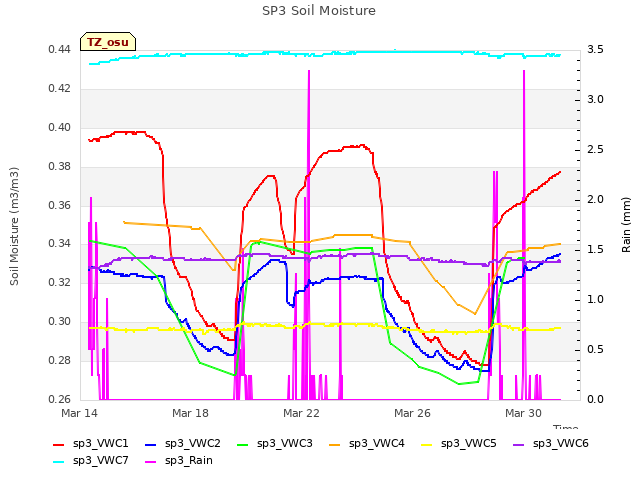Click the magenta sp3_Rain legend swatch
The width and height of the screenshot is (640, 480).
(151, 462)
